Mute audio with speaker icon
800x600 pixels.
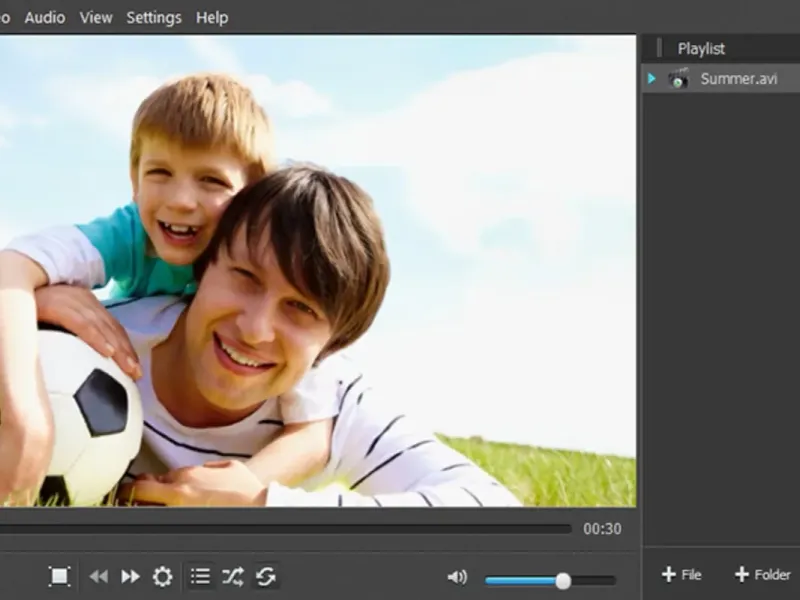tap(456, 577)
